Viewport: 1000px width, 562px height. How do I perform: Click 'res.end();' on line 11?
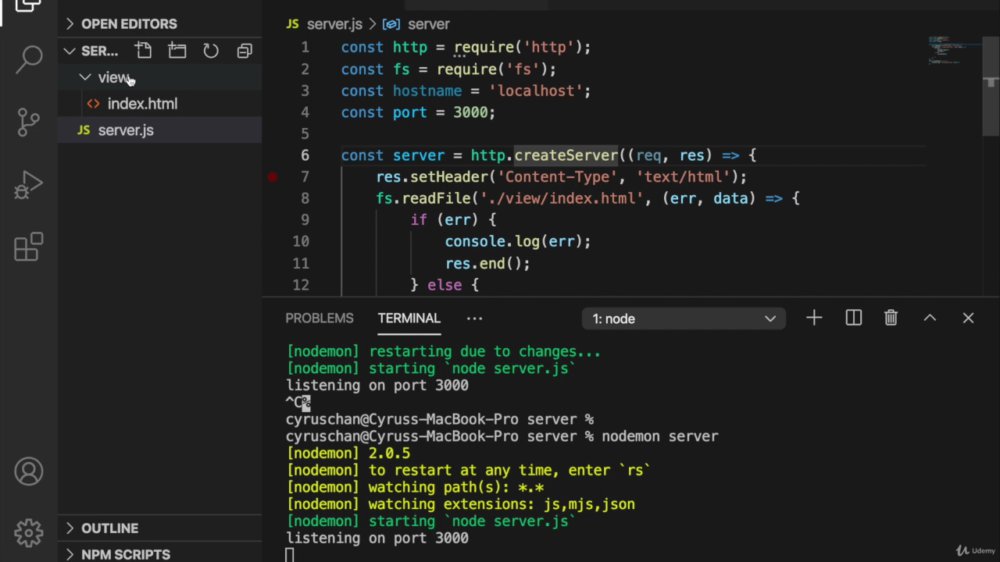(x=487, y=263)
